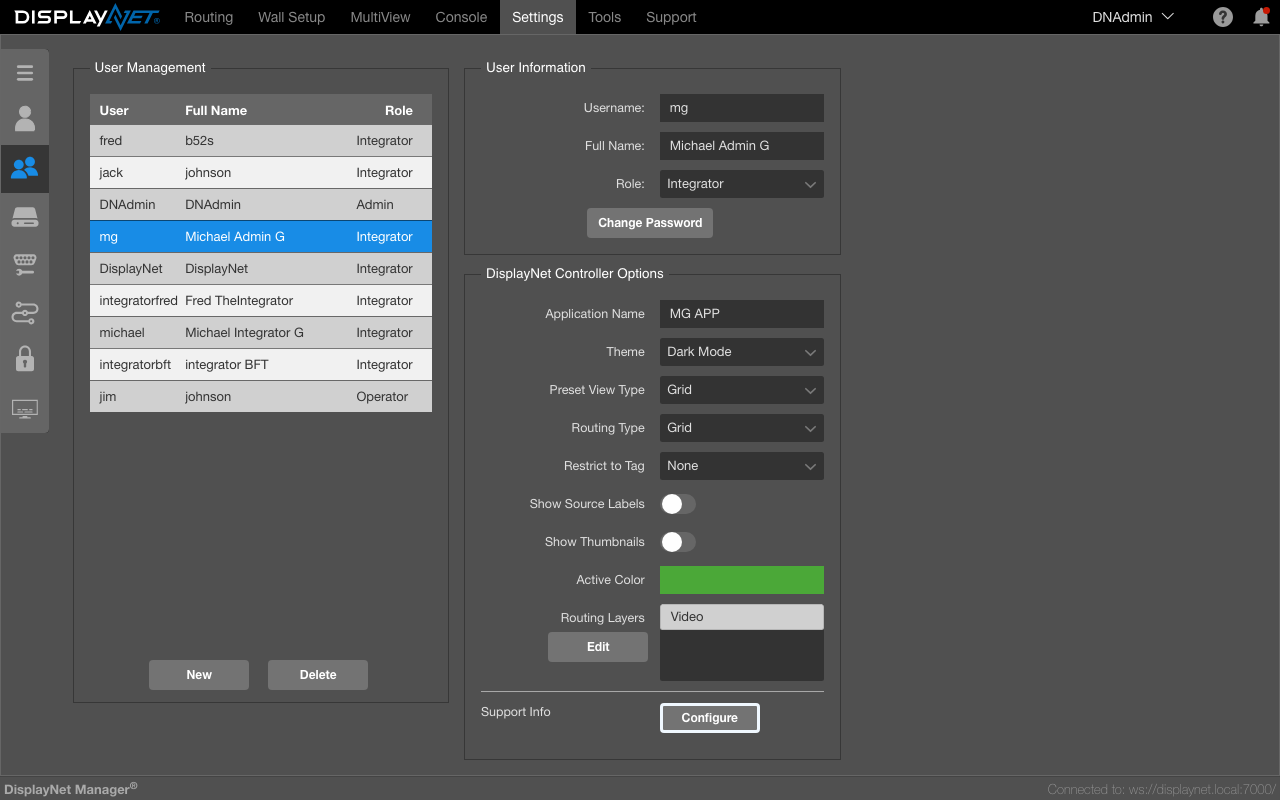Open the Theme dropdown showing Dark Mode

click(742, 352)
